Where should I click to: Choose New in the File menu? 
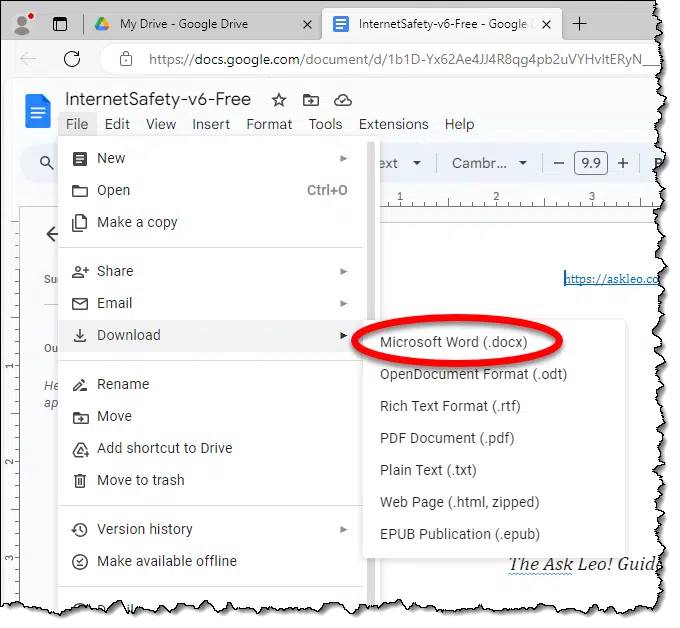(x=211, y=158)
